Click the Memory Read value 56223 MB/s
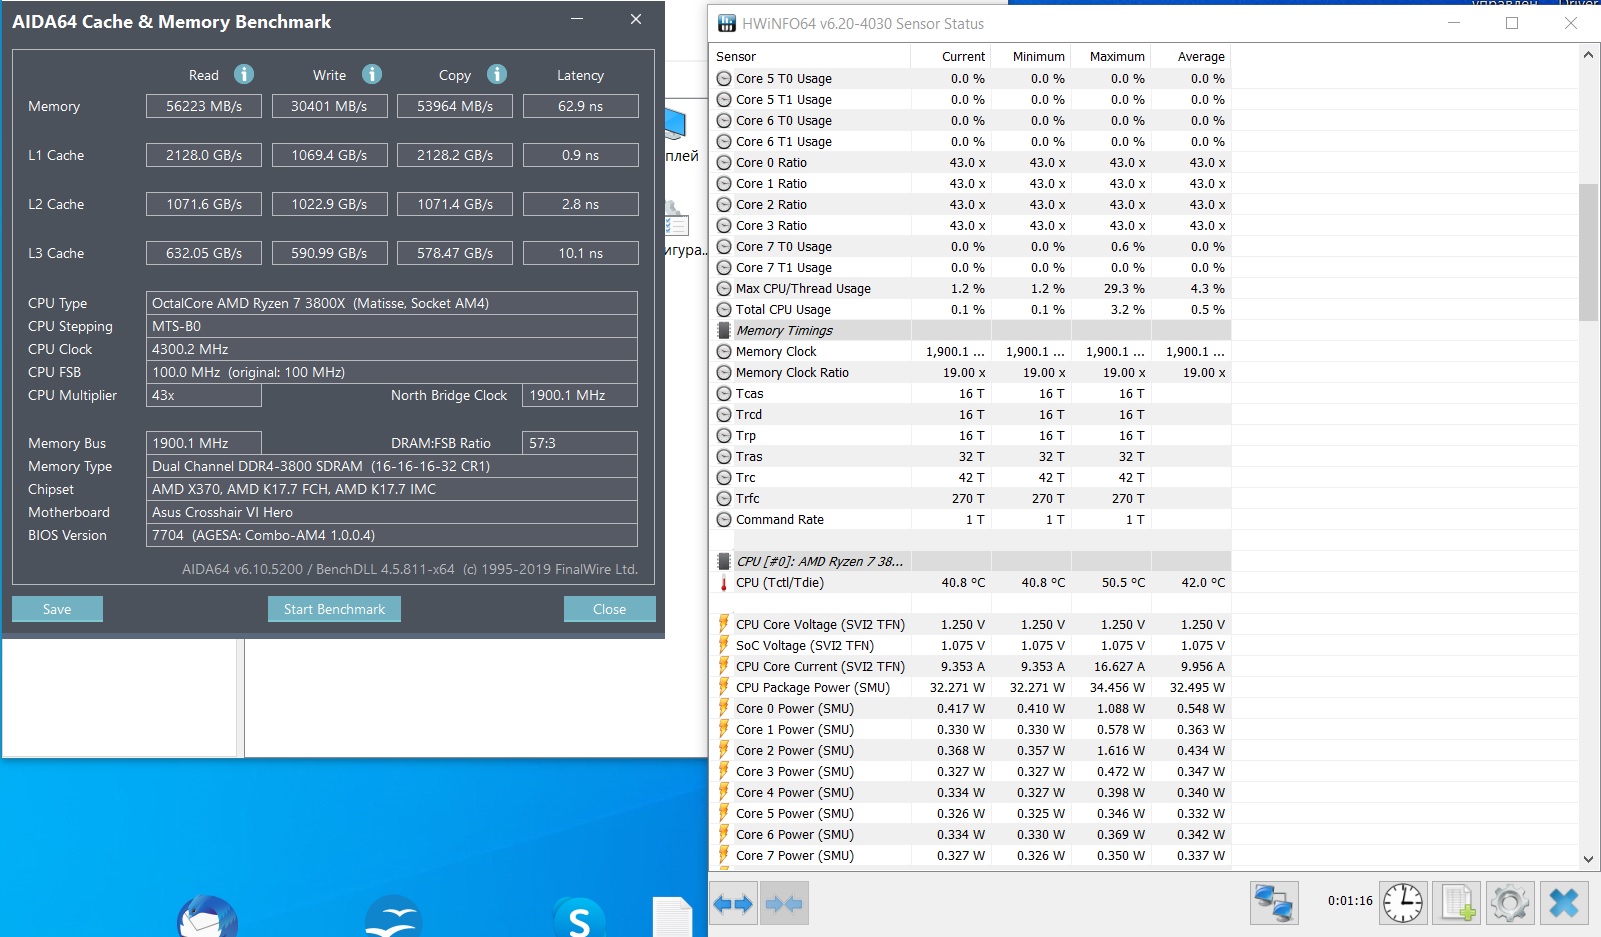 pyautogui.click(x=204, y=106)
